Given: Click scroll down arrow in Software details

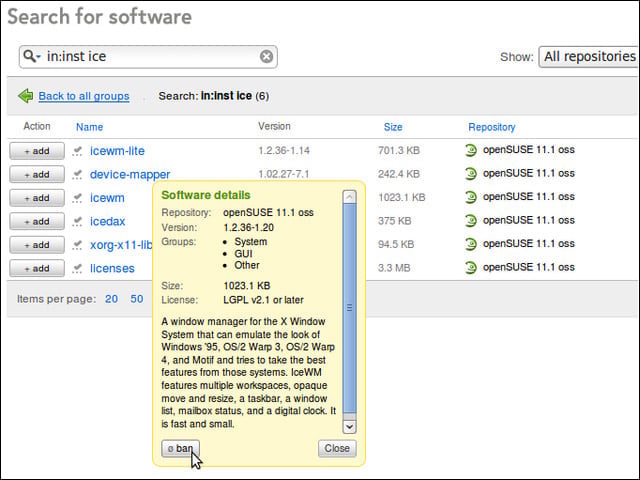Looking at the screenshot, I should [349, 427].
